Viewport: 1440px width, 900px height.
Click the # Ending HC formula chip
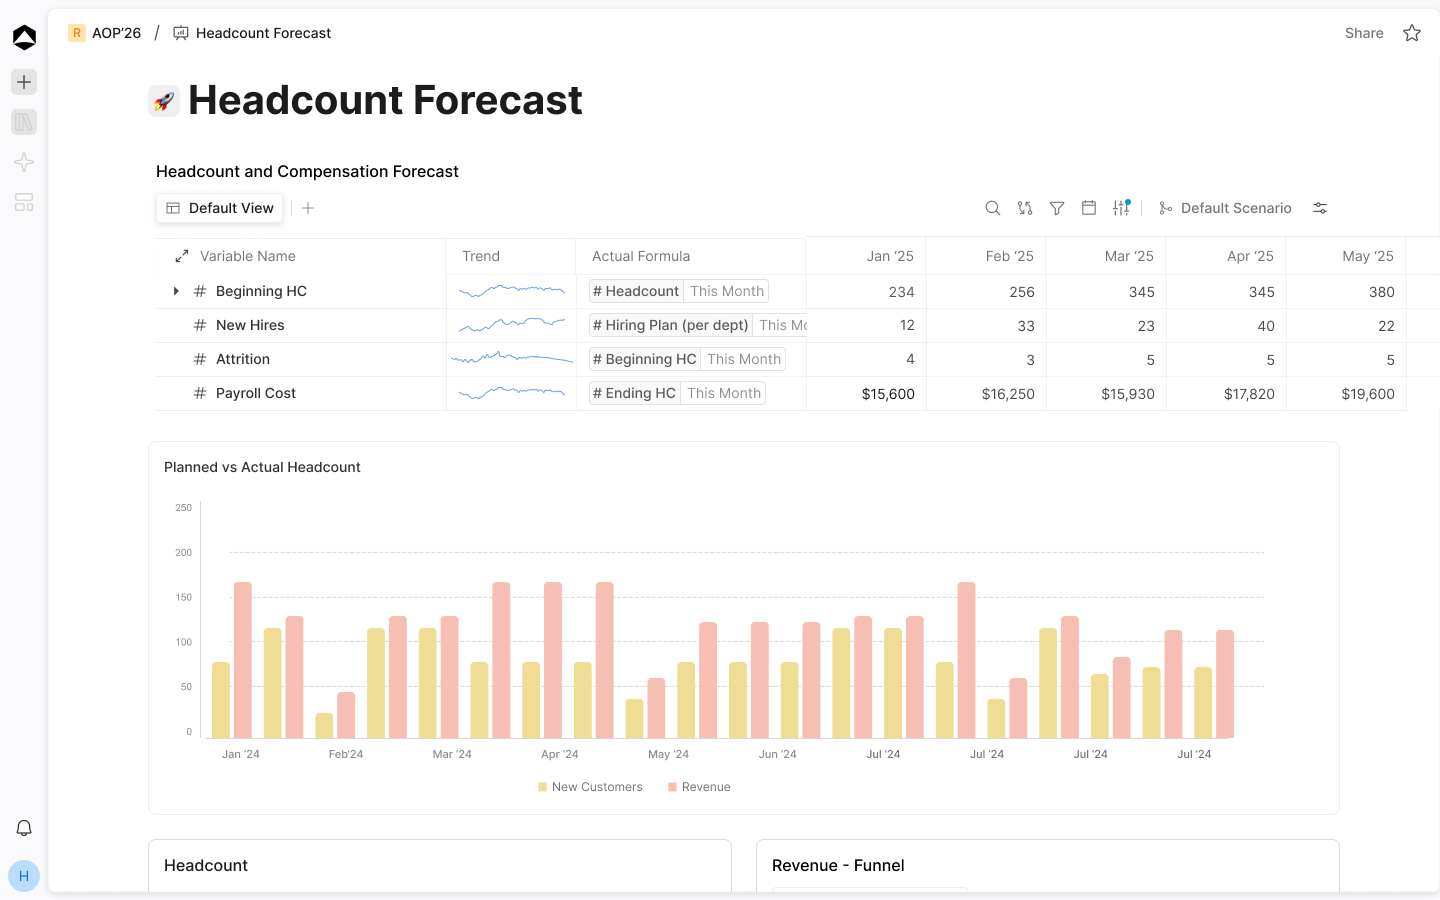point(635,393)
